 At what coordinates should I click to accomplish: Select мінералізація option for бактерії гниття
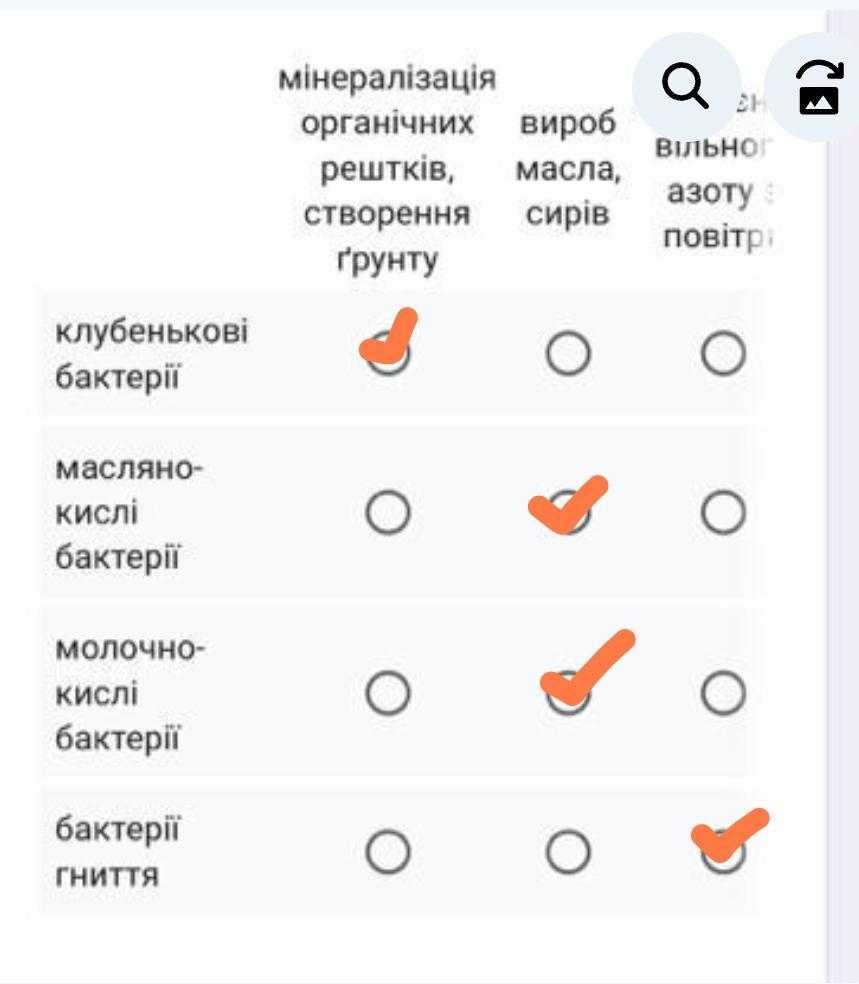[x=388, y=852]
